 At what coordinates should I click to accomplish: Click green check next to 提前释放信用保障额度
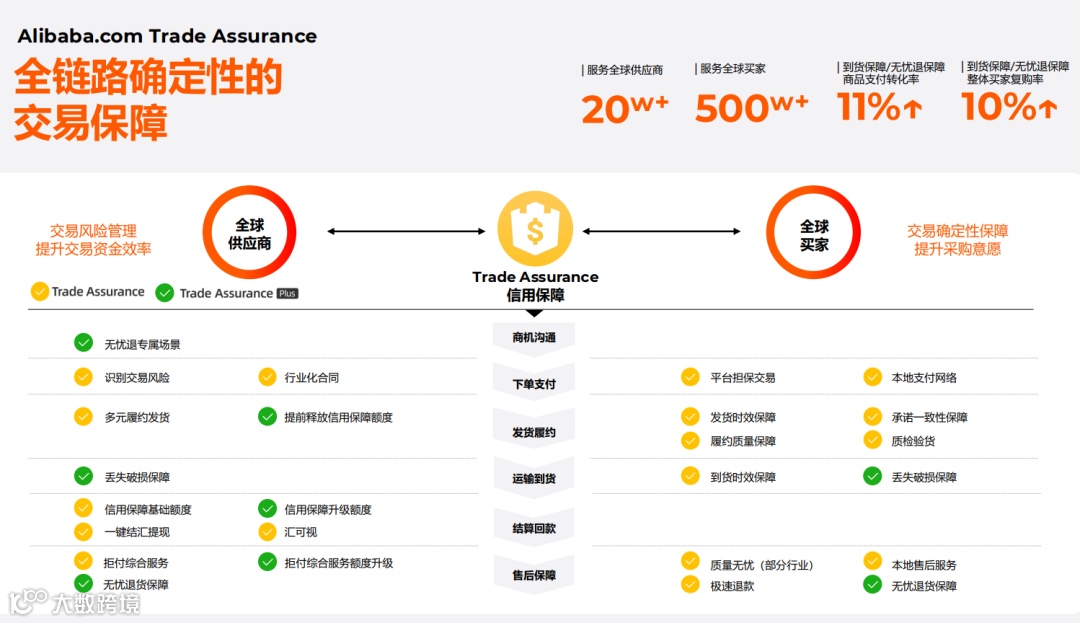click(267, 416)
